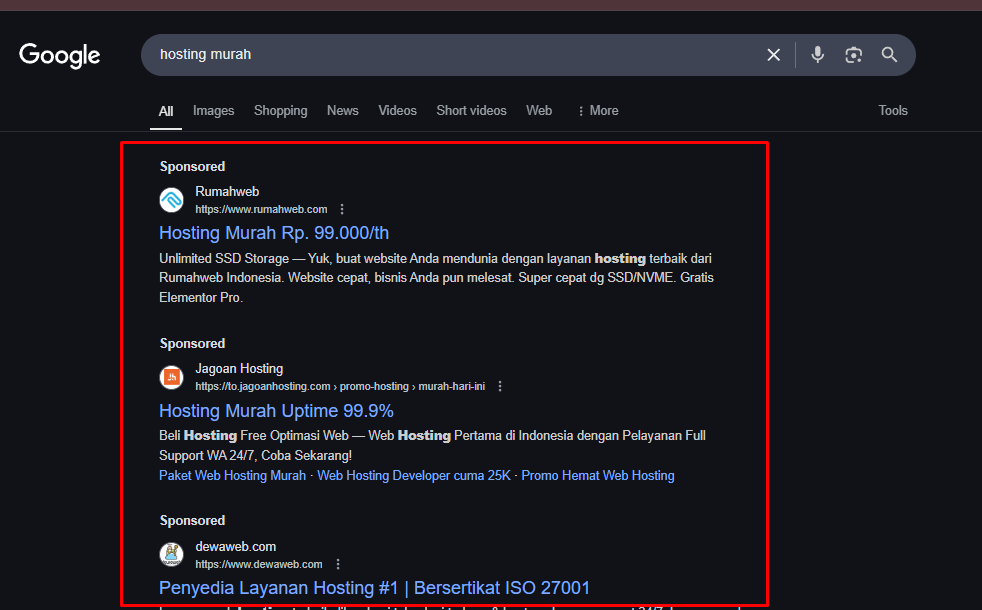
Task: Start voice search with the microphone icon
Action: 817,55
